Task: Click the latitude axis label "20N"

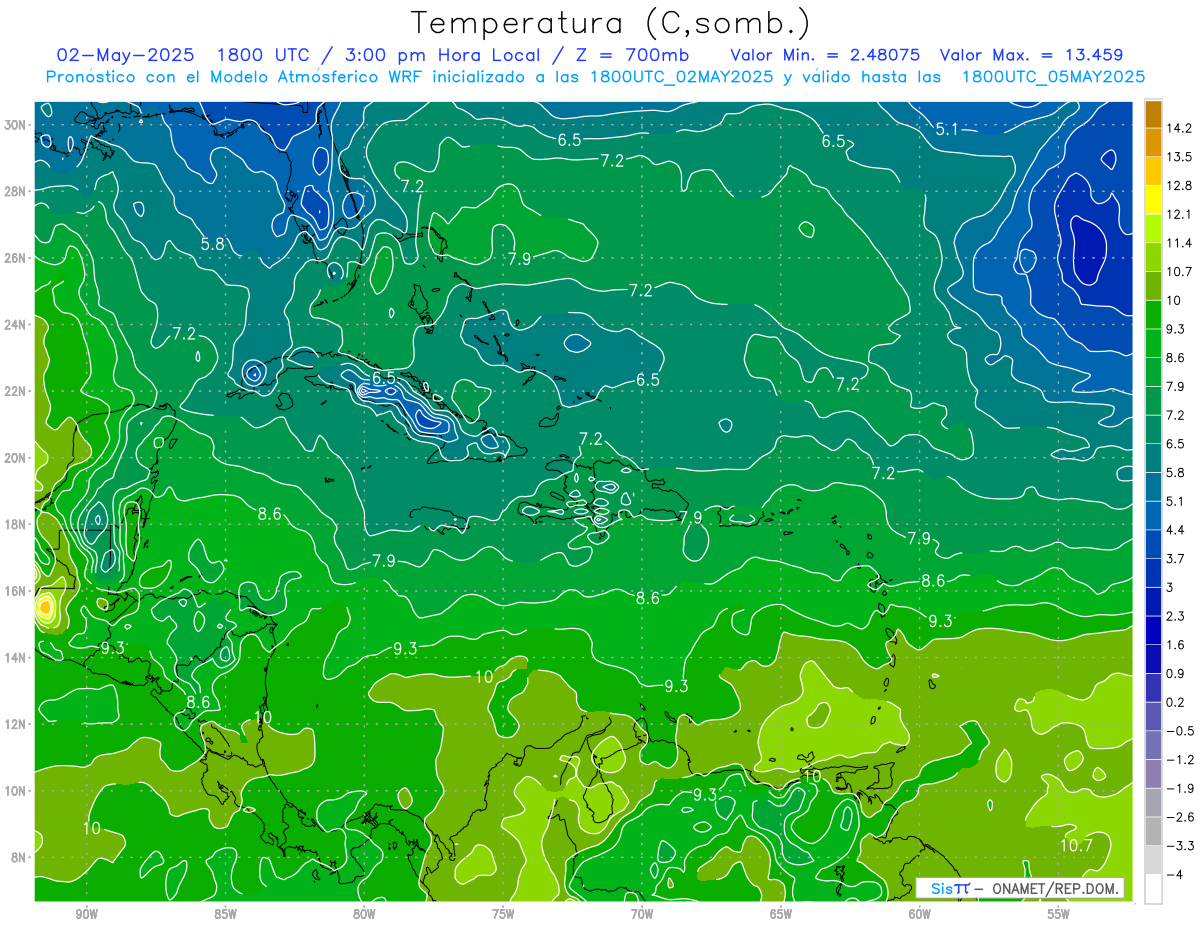Action: tap(16, 458)
